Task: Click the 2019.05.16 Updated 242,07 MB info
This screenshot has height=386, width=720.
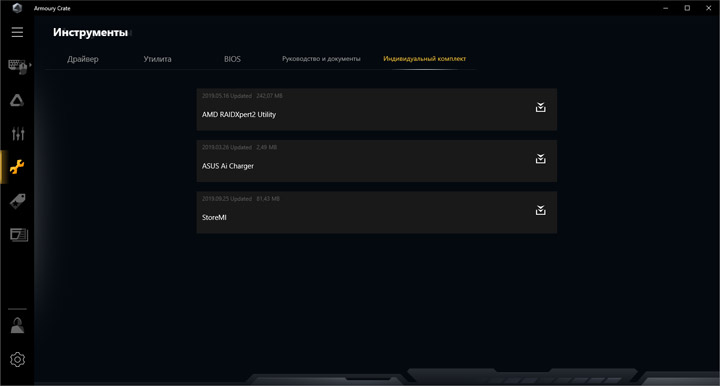Action: pyautogui.click(x=242, y=95)
